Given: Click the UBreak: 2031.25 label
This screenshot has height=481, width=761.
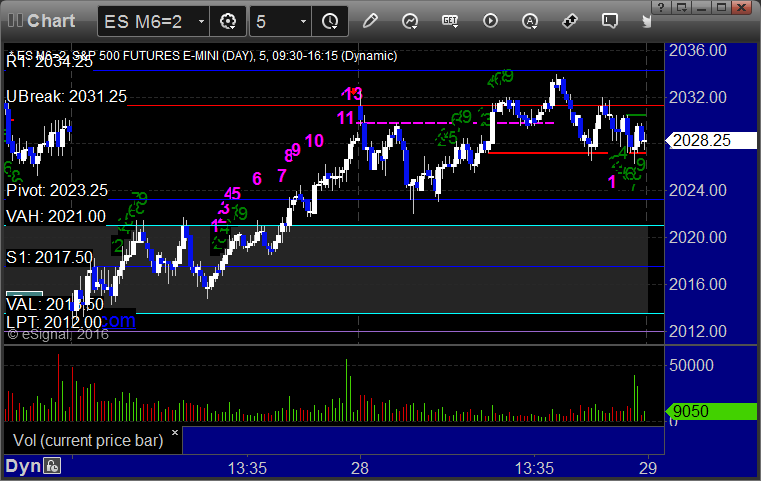Looking at the screenshot, I should pyautogui.click(x=66, y=97).
